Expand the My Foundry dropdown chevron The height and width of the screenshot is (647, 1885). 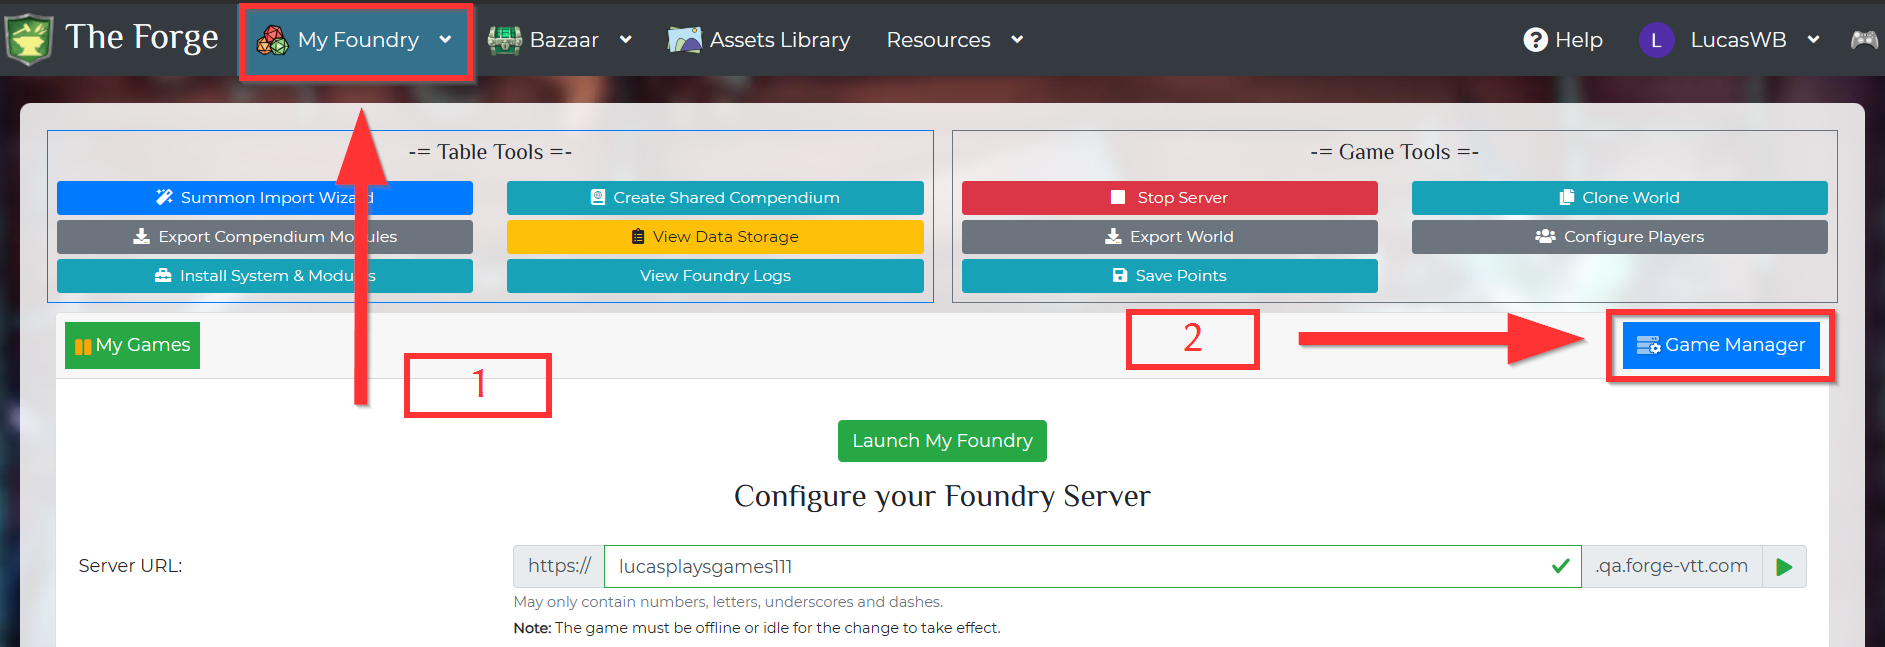(x=445, y=40)
